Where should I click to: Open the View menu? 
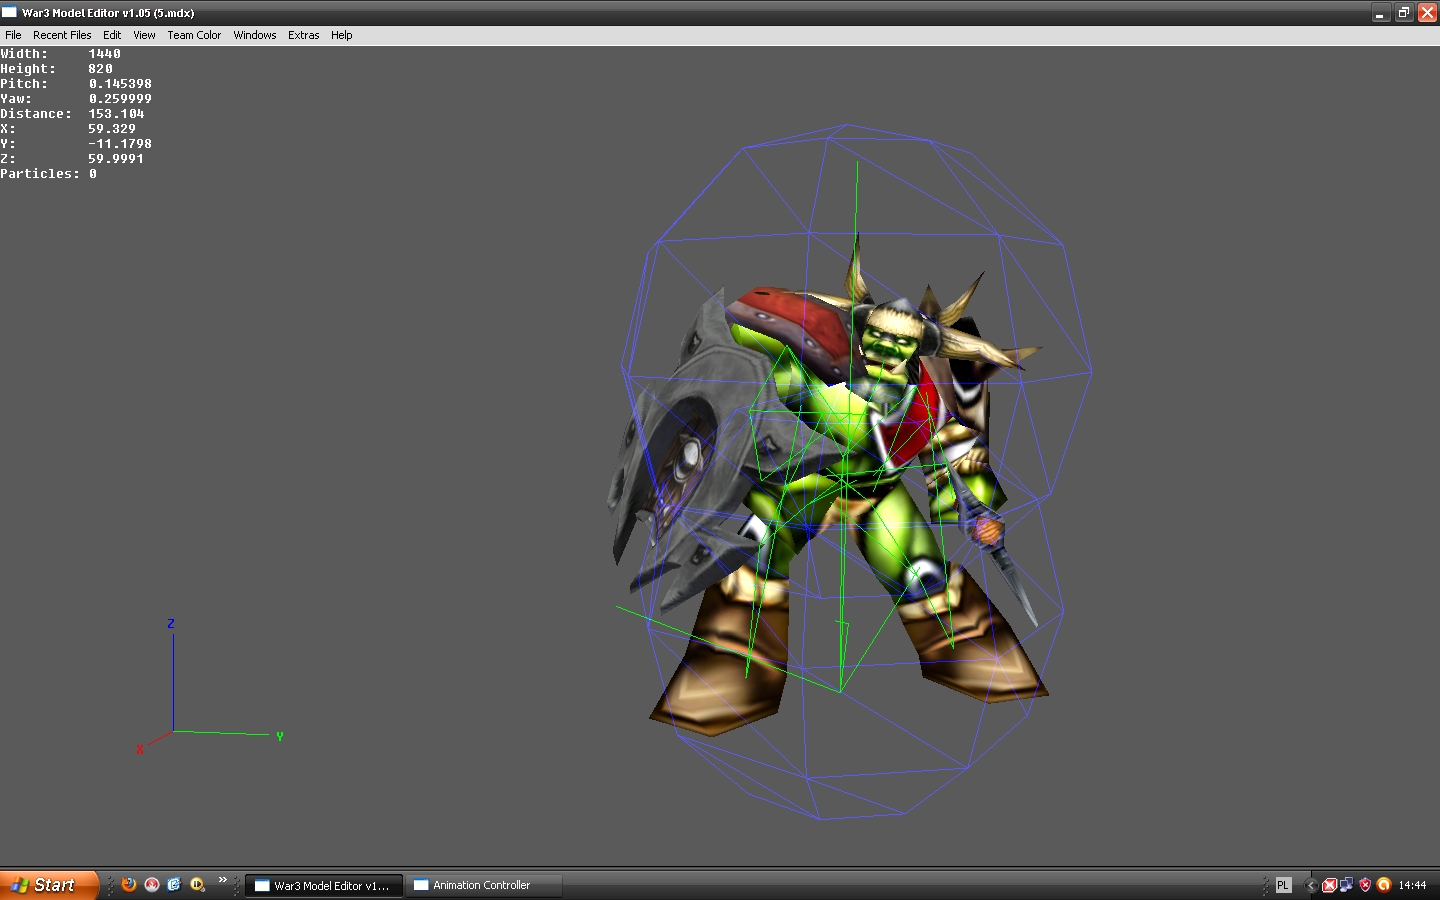(x=144, y=35)
